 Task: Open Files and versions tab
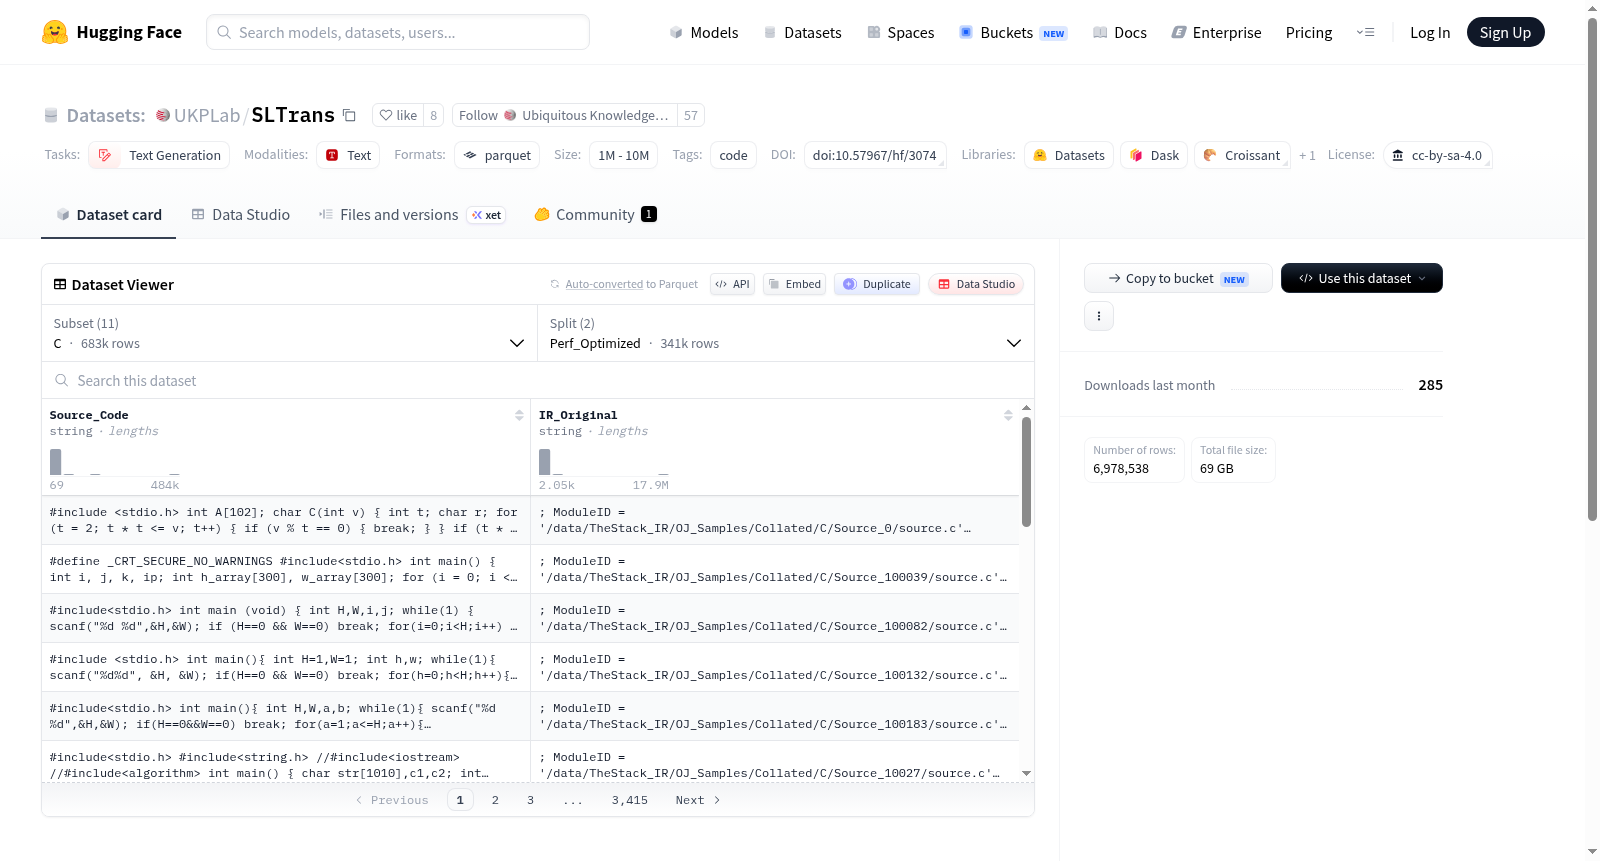411,214
